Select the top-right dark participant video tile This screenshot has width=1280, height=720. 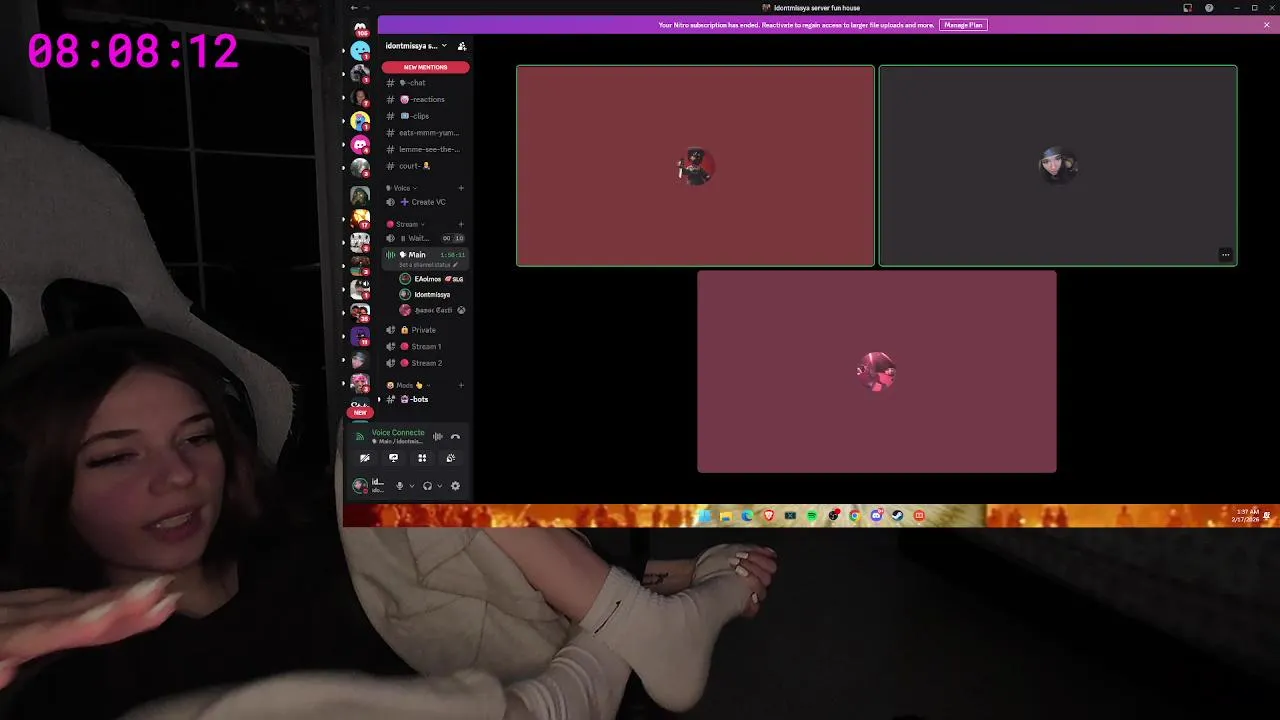coord(1058,166)
